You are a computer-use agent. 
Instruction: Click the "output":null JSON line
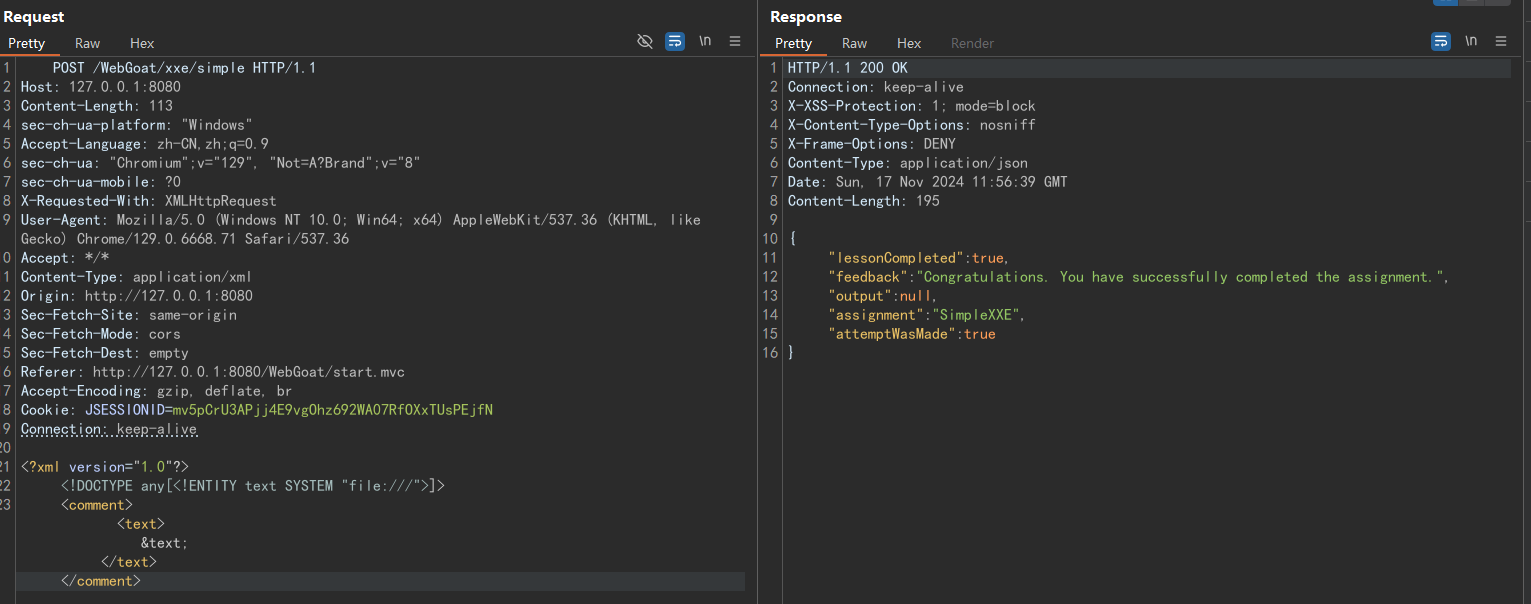(x=882, y=296)
